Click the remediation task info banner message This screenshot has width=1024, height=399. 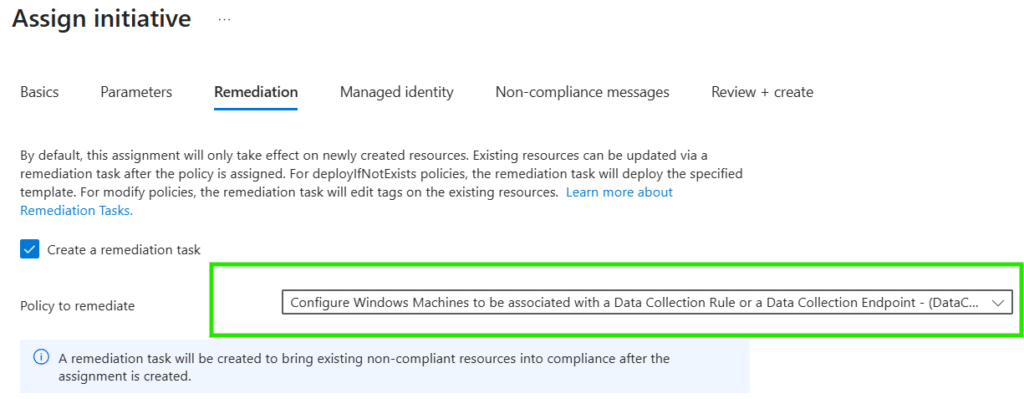[x=364, y=367]
